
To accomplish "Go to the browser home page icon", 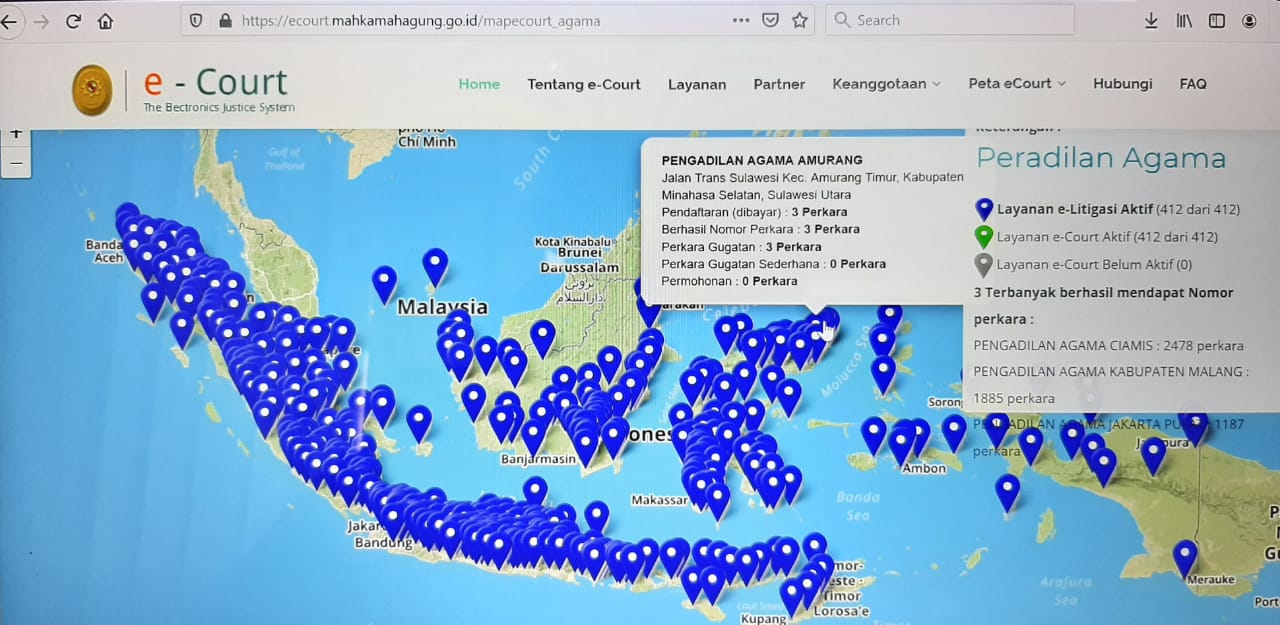I will click(105, 21).
